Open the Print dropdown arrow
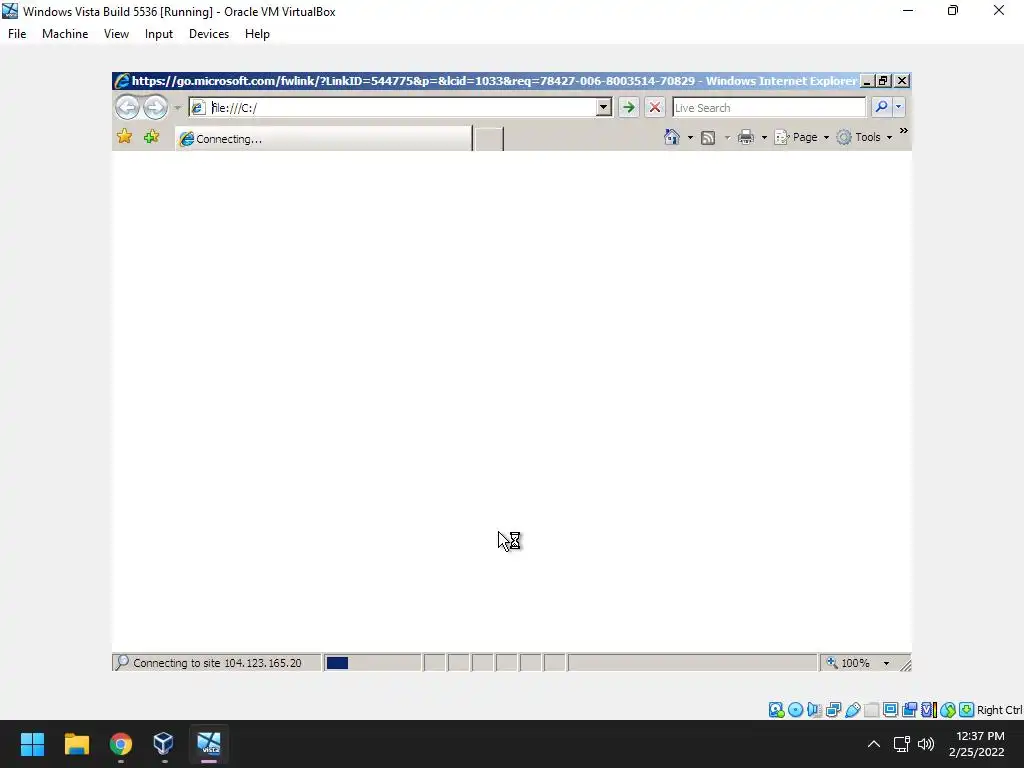This screenshot has width=1024, height=768. 764,138
